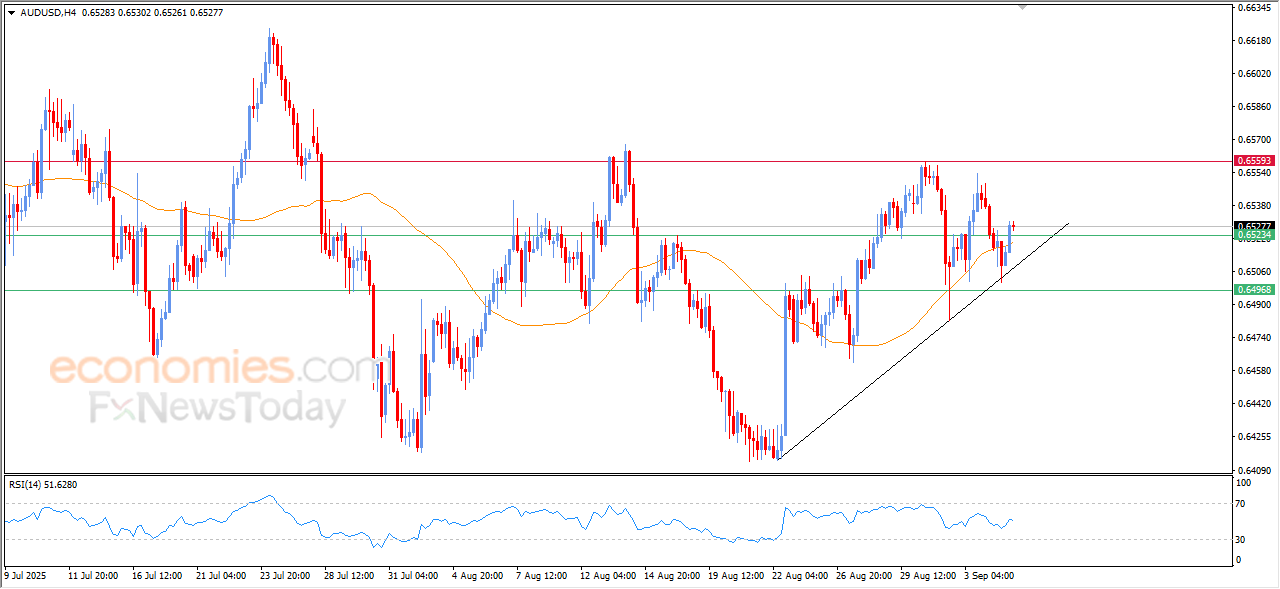This screenshot has height=589, width=1280.
Task: Click the 16 Jul 12:00 time label
Action: click(x=157, y=577)
